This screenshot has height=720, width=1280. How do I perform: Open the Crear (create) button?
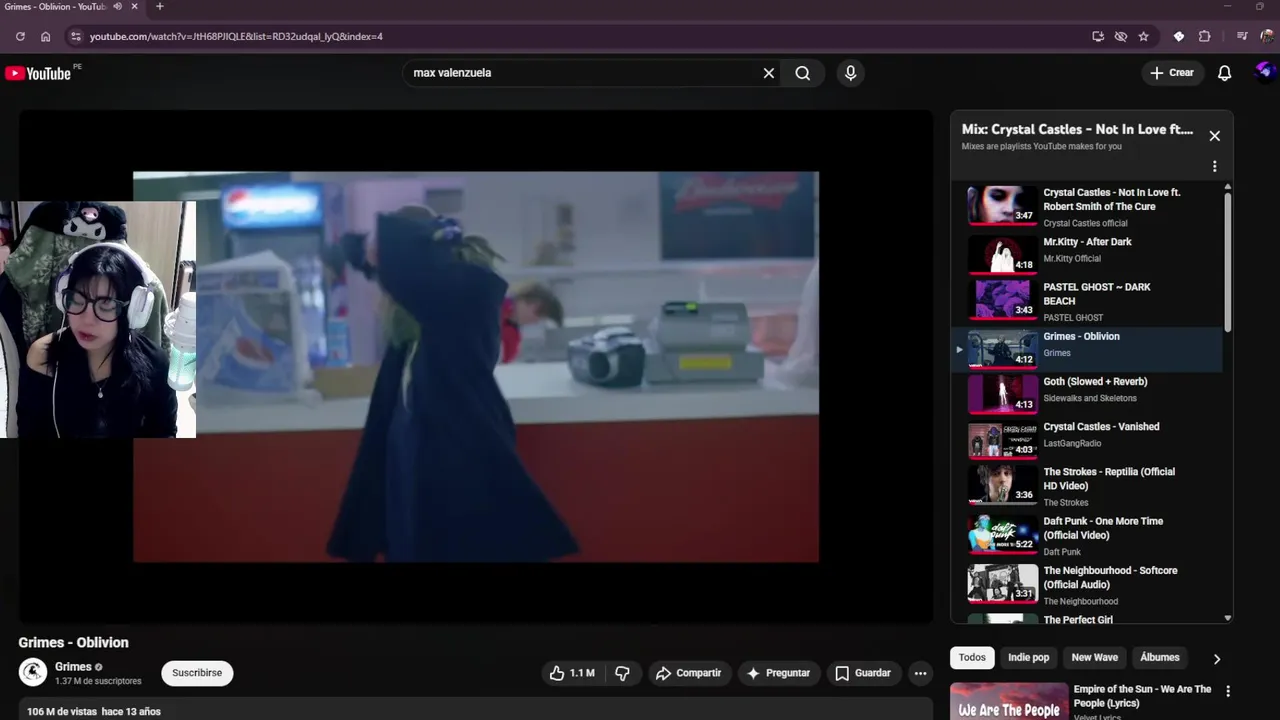tap(1171, 73)
